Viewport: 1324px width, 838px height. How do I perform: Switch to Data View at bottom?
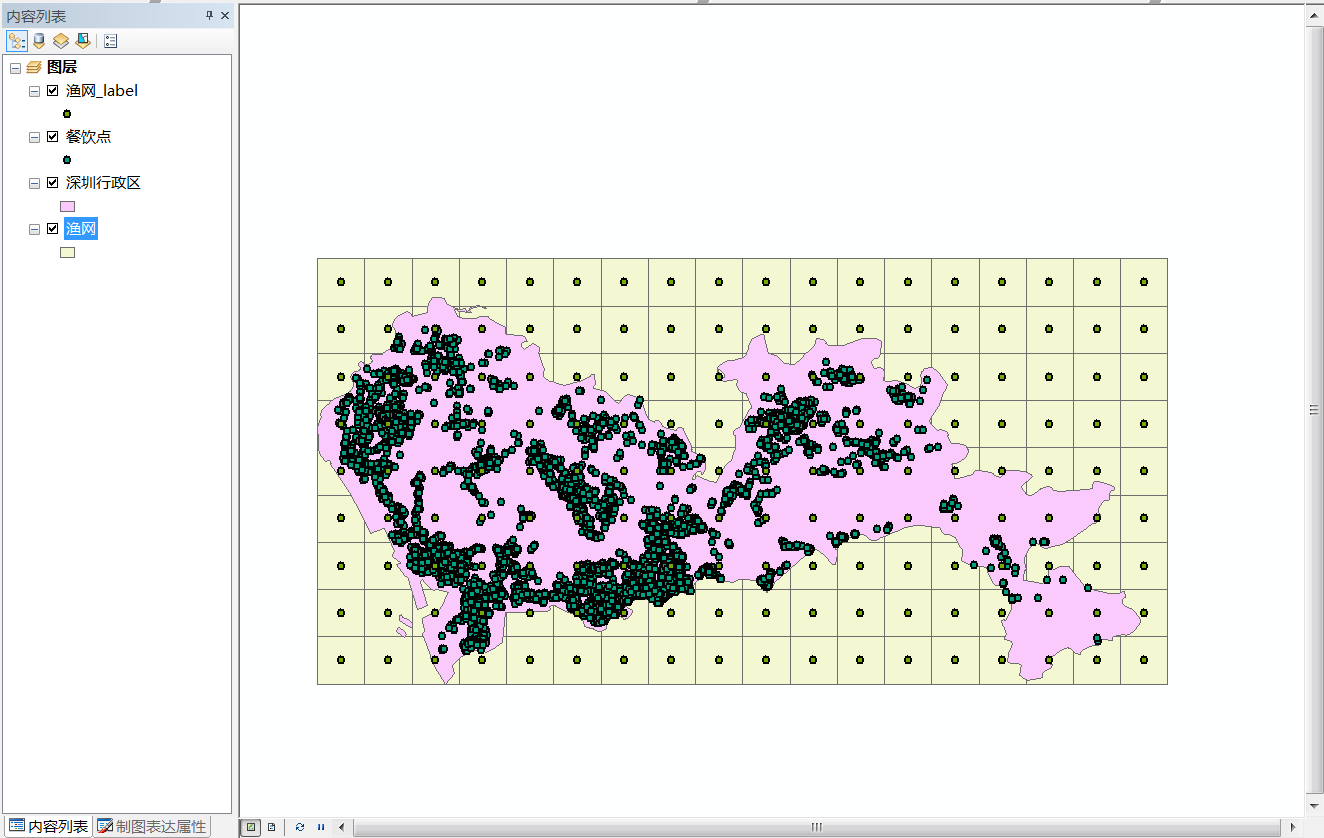(x=251, y=827)
